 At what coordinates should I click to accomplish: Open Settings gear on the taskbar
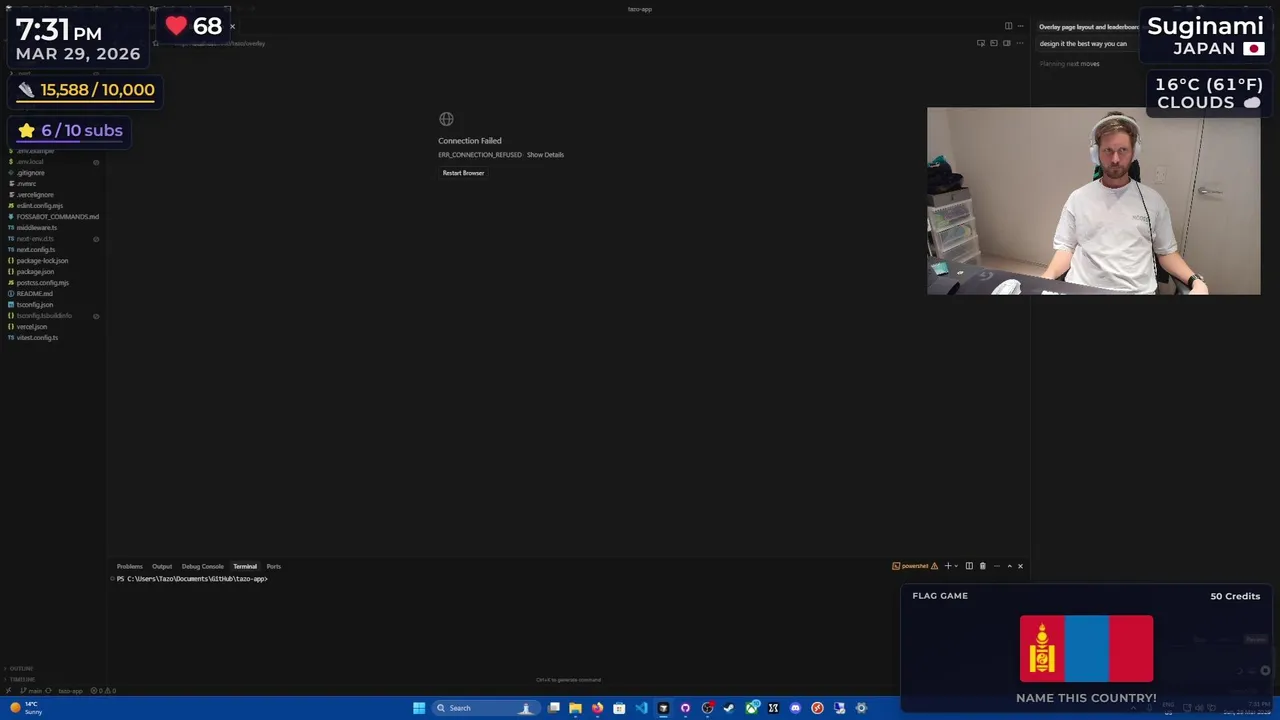click(861, 708)
